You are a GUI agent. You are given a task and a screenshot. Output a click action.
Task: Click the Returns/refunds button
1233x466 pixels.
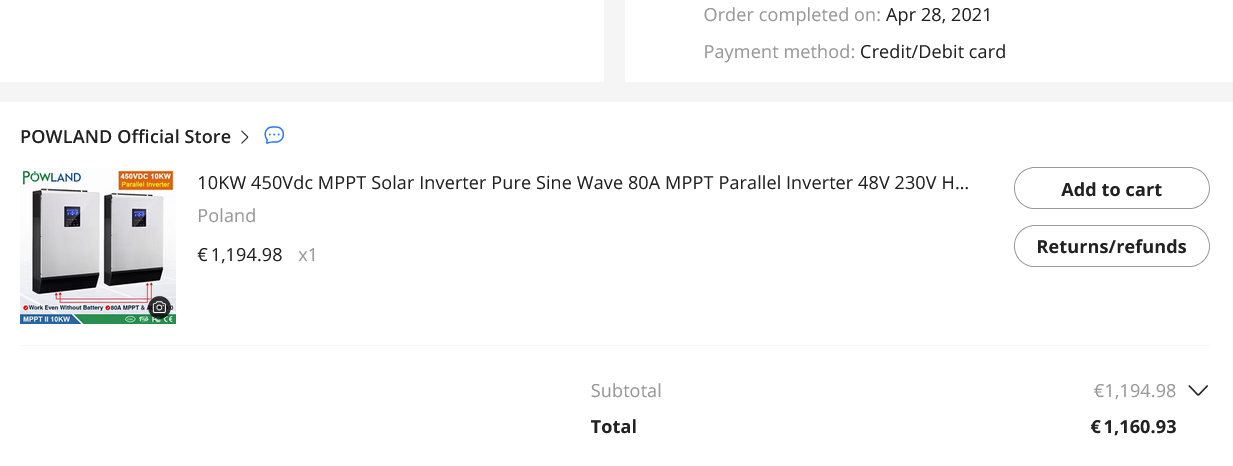pos(1111,247)
